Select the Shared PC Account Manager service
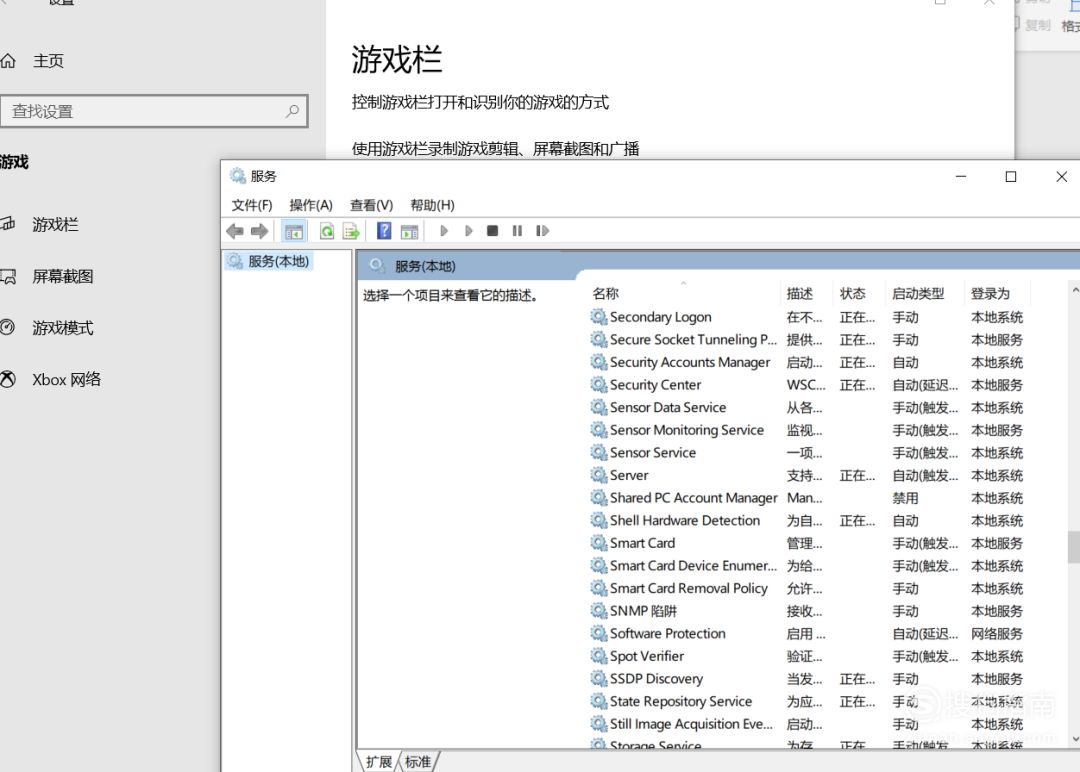 [x=693, y=498]
